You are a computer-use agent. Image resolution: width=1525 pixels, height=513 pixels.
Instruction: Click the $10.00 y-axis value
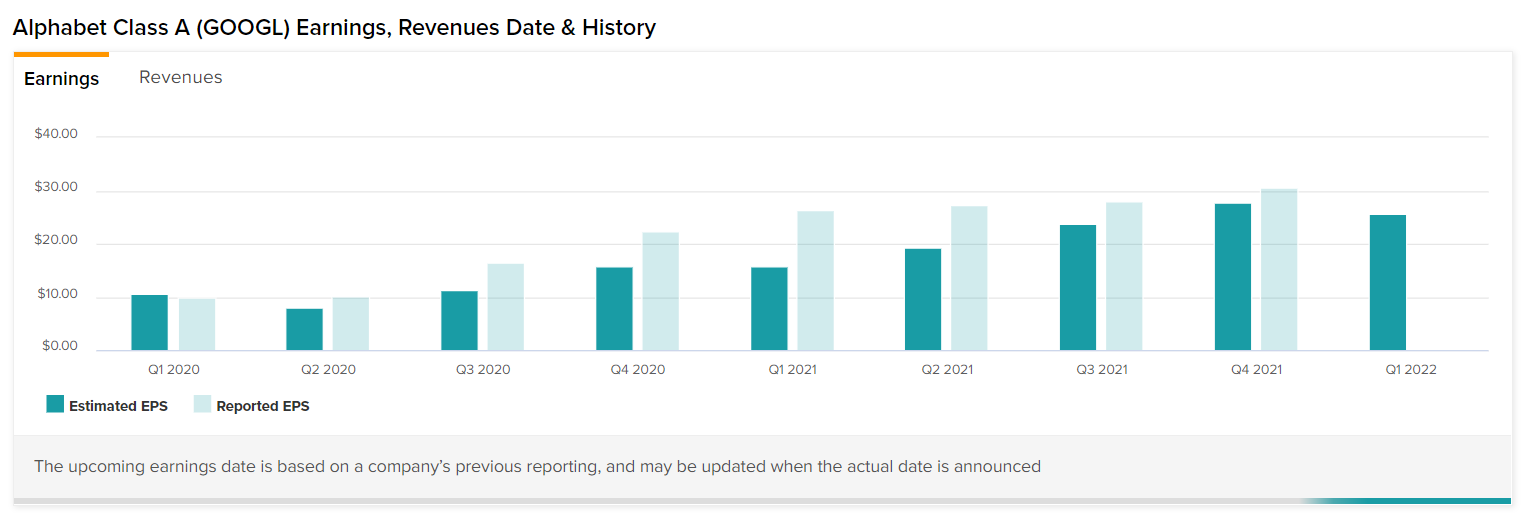pos(57,294)
